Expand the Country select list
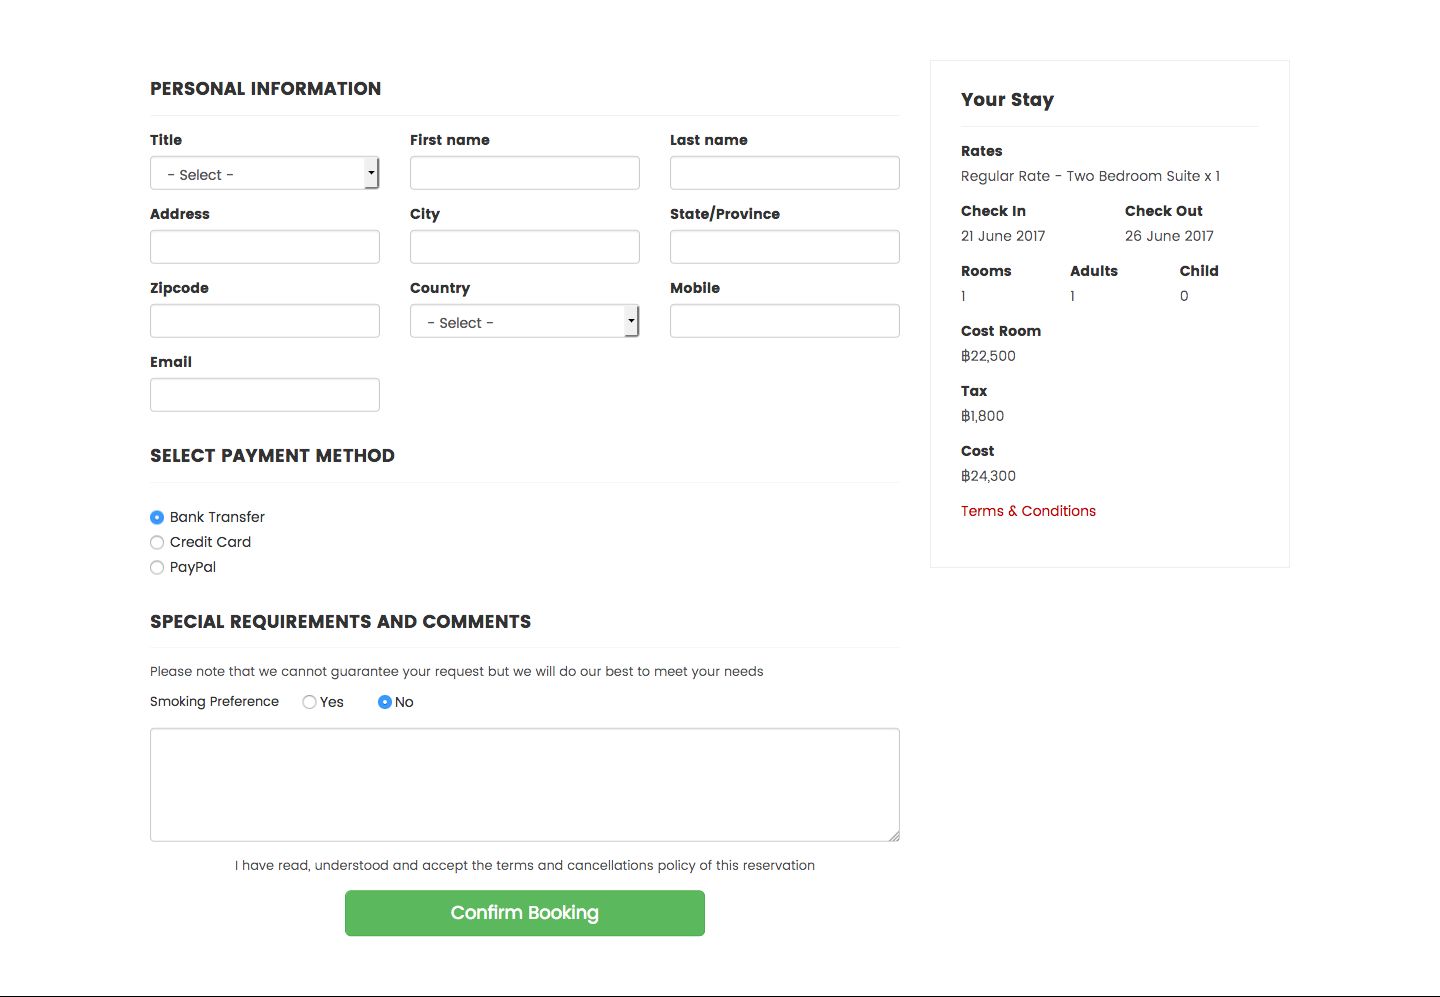Screen dimensions: 1440x997 point(524,322)
